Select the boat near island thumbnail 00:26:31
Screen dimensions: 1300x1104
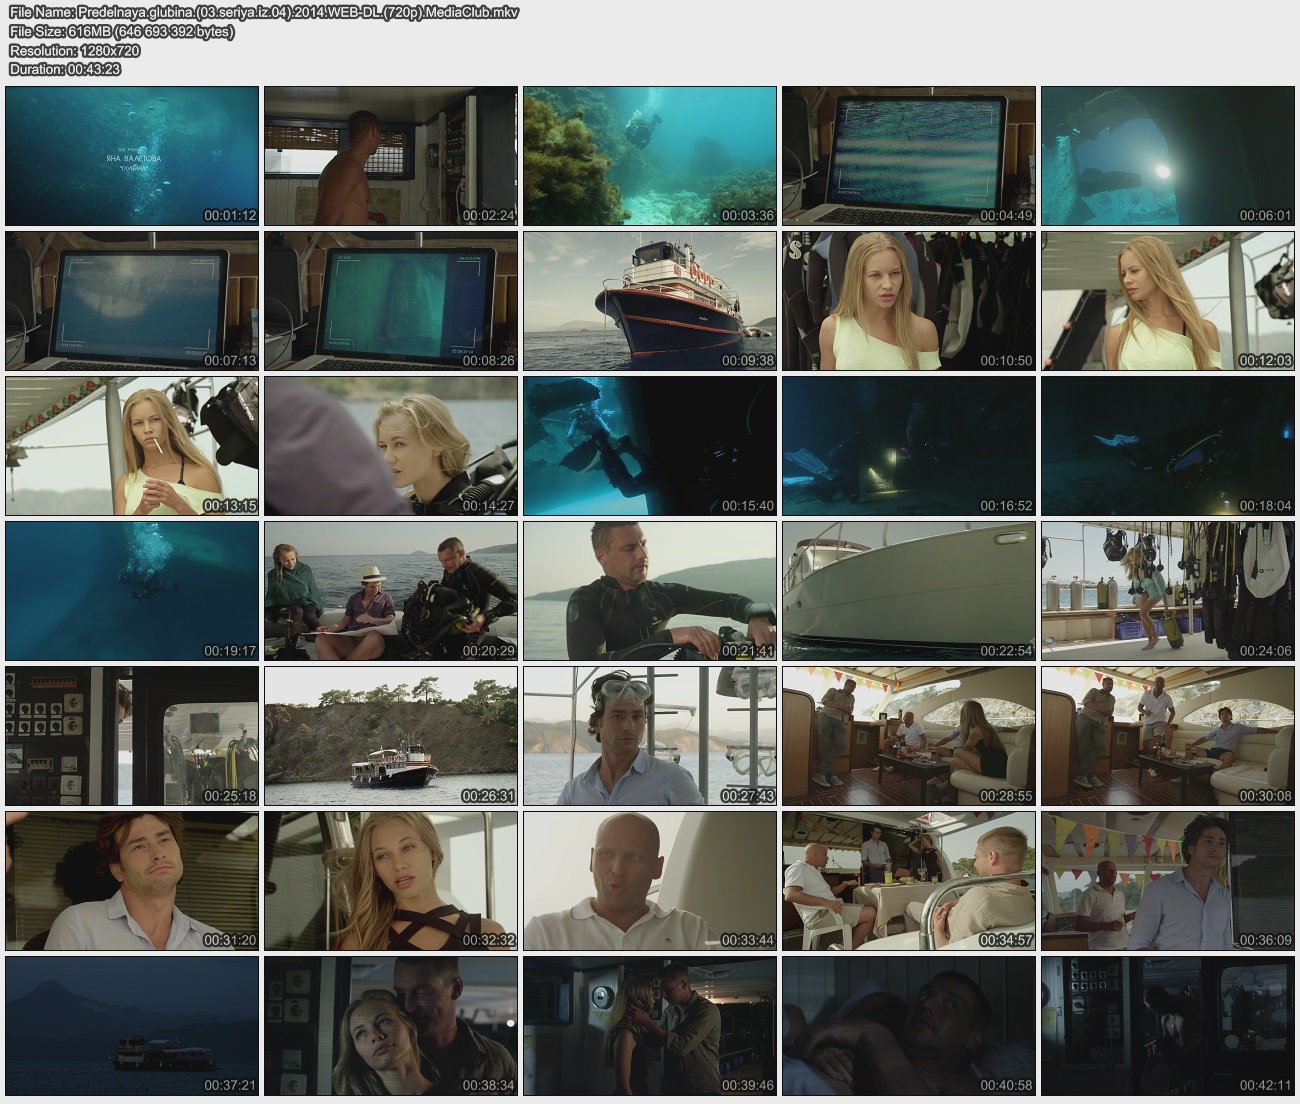(391, 736)
